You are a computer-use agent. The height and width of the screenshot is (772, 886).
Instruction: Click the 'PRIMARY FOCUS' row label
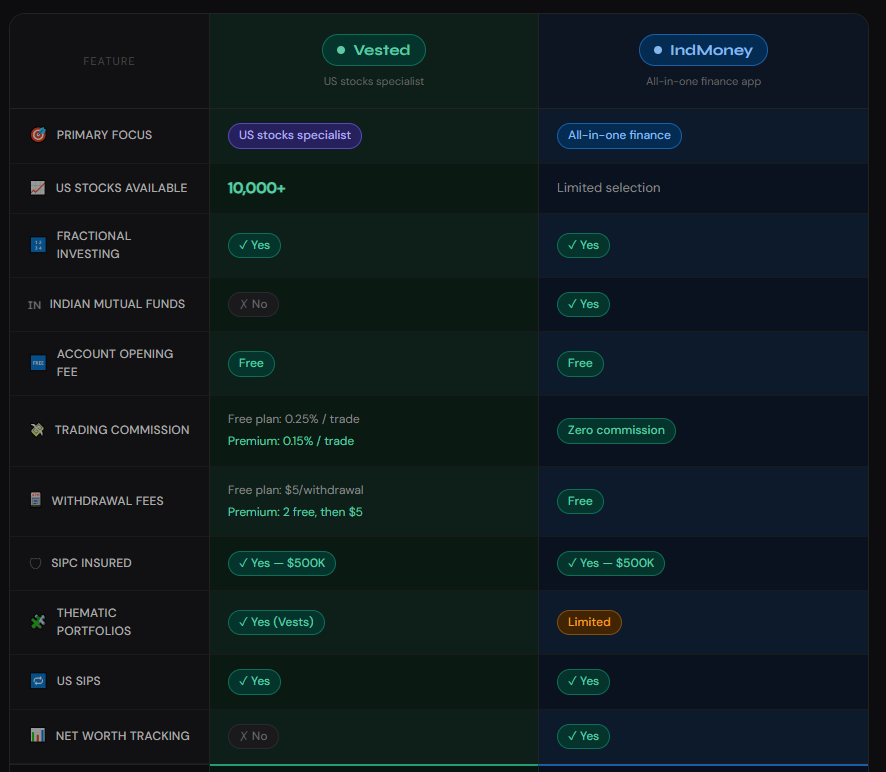coord(104,135)
